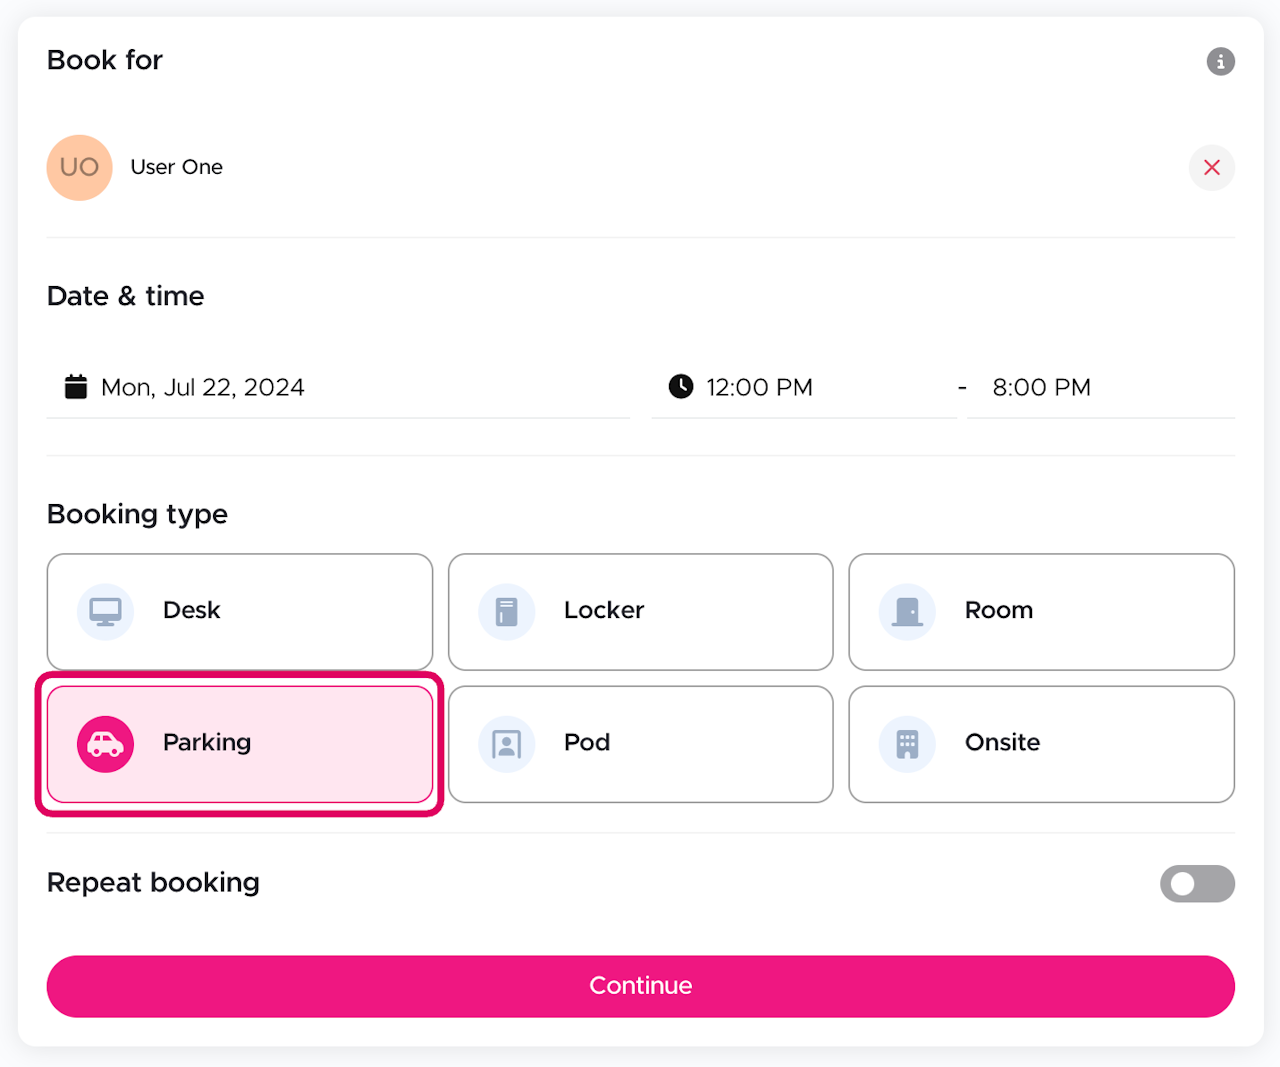Remove User One with the red X
Image resolution: width=1280 pixels, height=1067 pixels.
click(x=1211, y=168)
